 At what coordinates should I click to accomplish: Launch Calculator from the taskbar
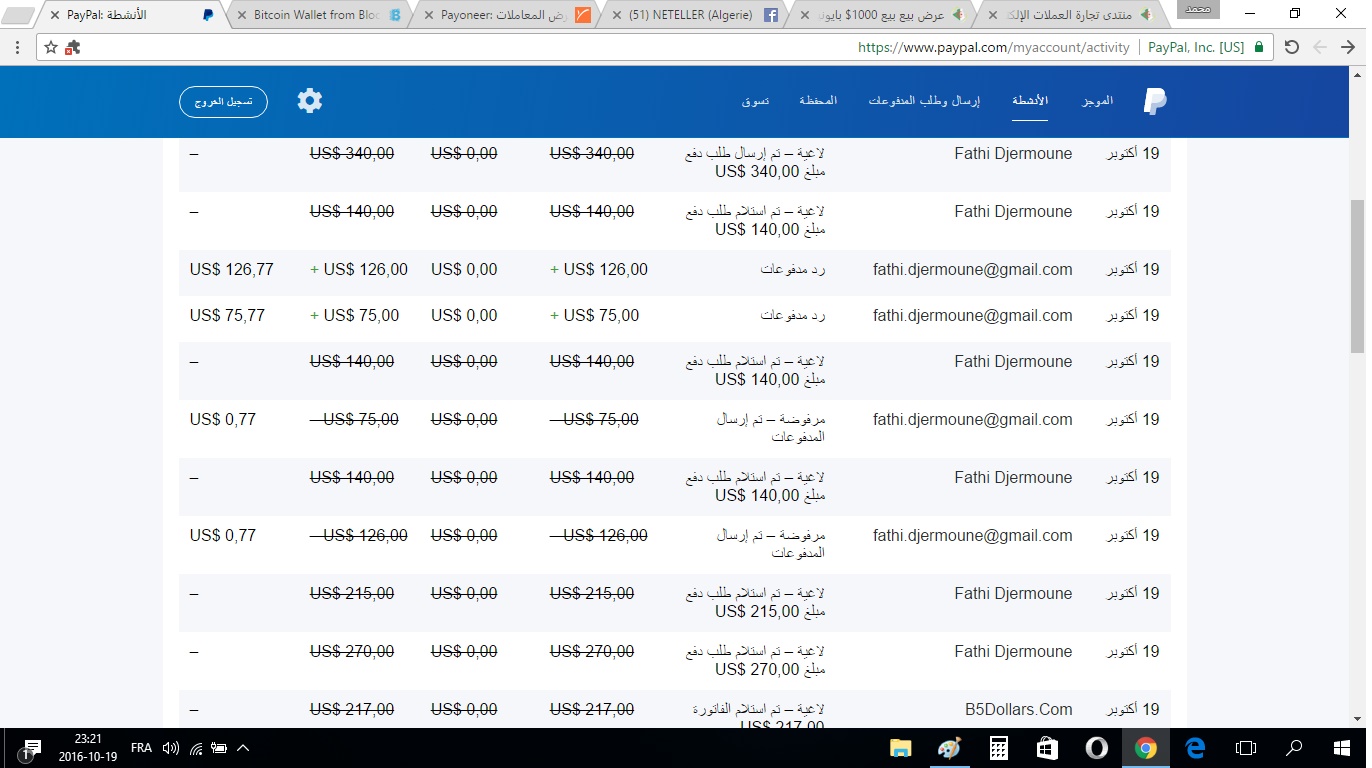point(997,748)
